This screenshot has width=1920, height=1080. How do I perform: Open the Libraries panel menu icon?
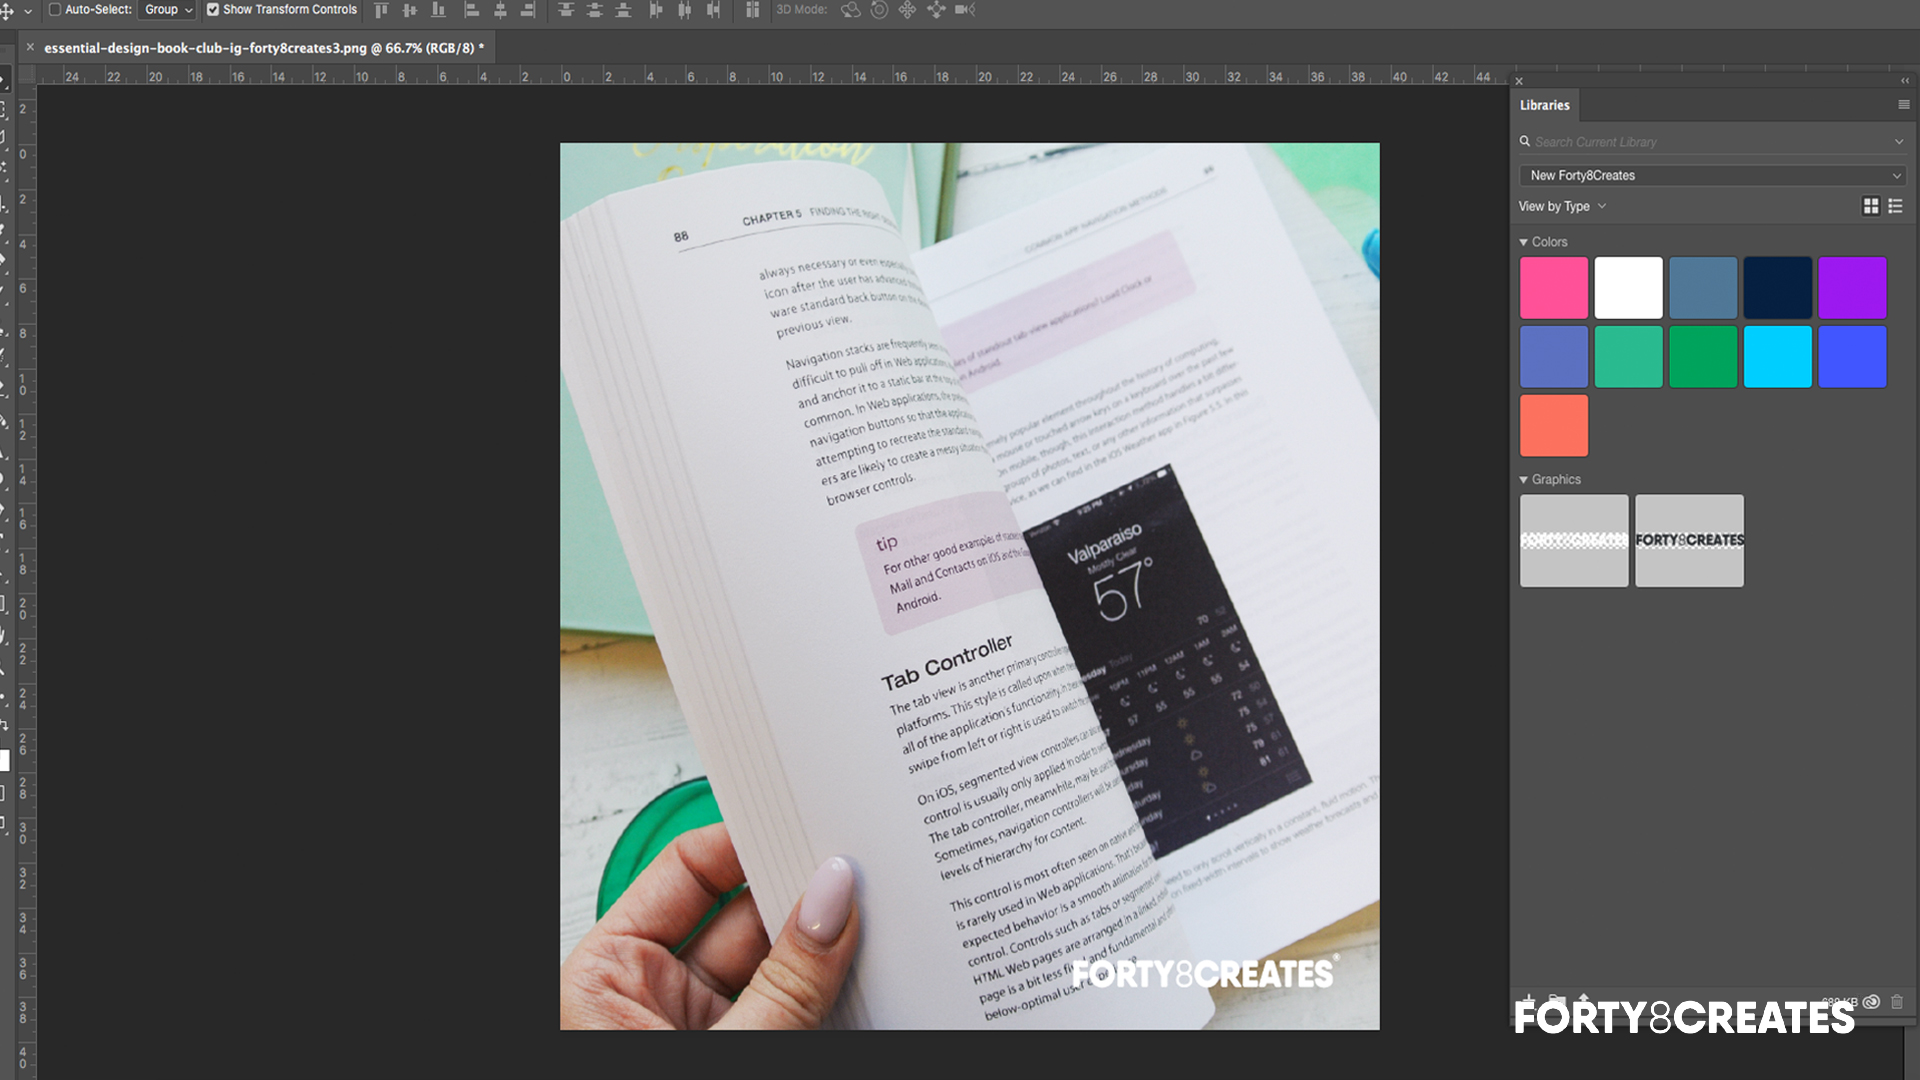coord(1903,104)
